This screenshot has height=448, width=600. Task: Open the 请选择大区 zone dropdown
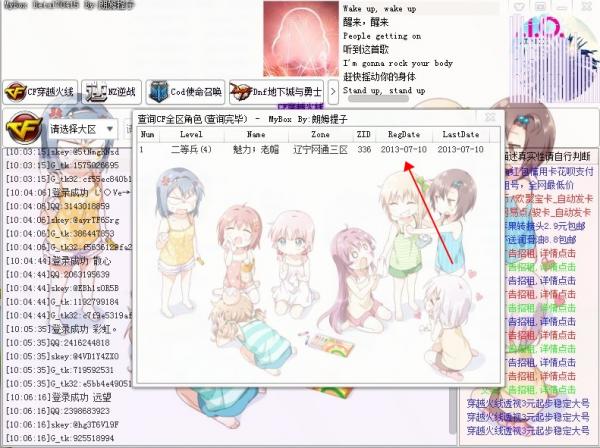82,129
